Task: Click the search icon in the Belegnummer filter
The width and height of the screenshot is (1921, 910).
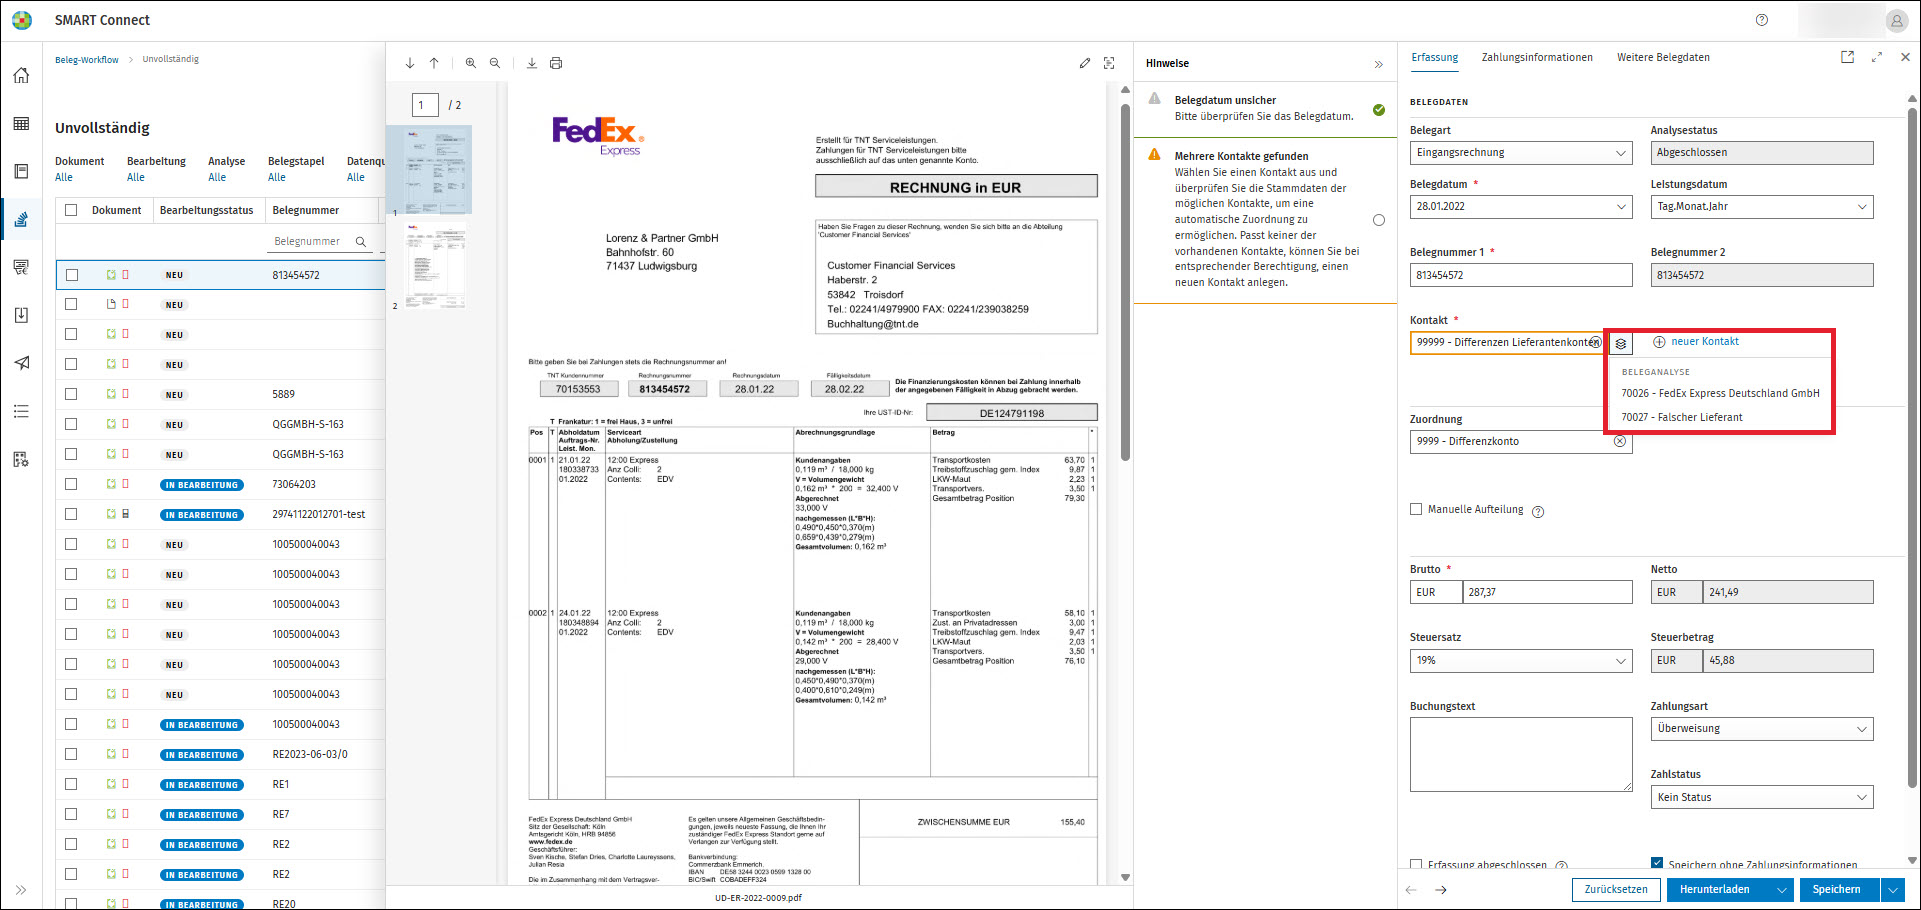Action: (x=361, y=242)
